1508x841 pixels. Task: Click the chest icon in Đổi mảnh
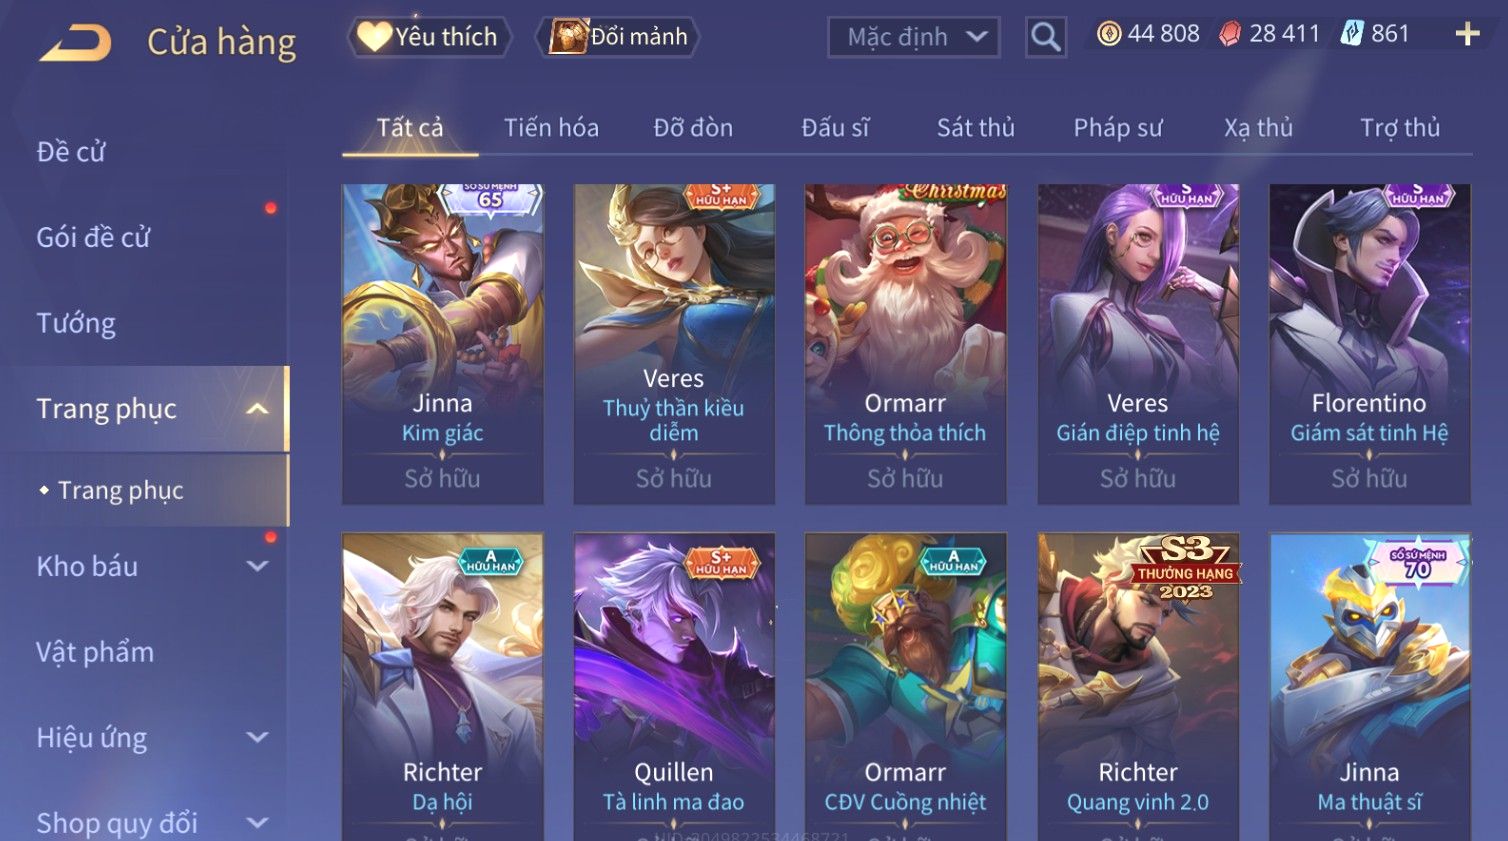(x=568, y=37)
